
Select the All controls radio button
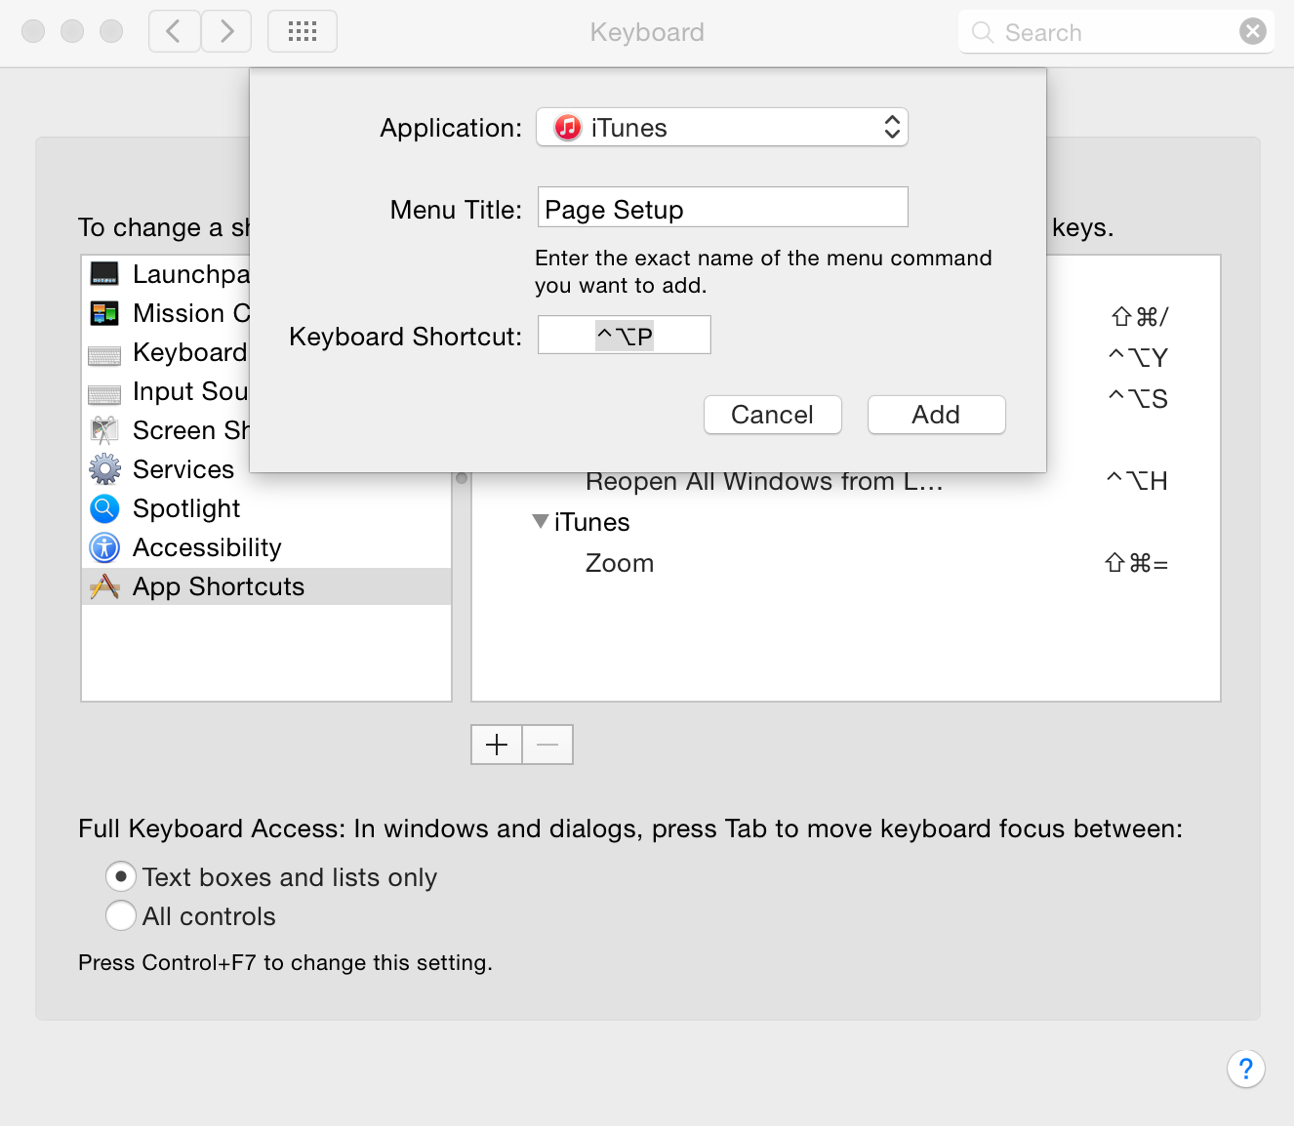click(121, 916)
